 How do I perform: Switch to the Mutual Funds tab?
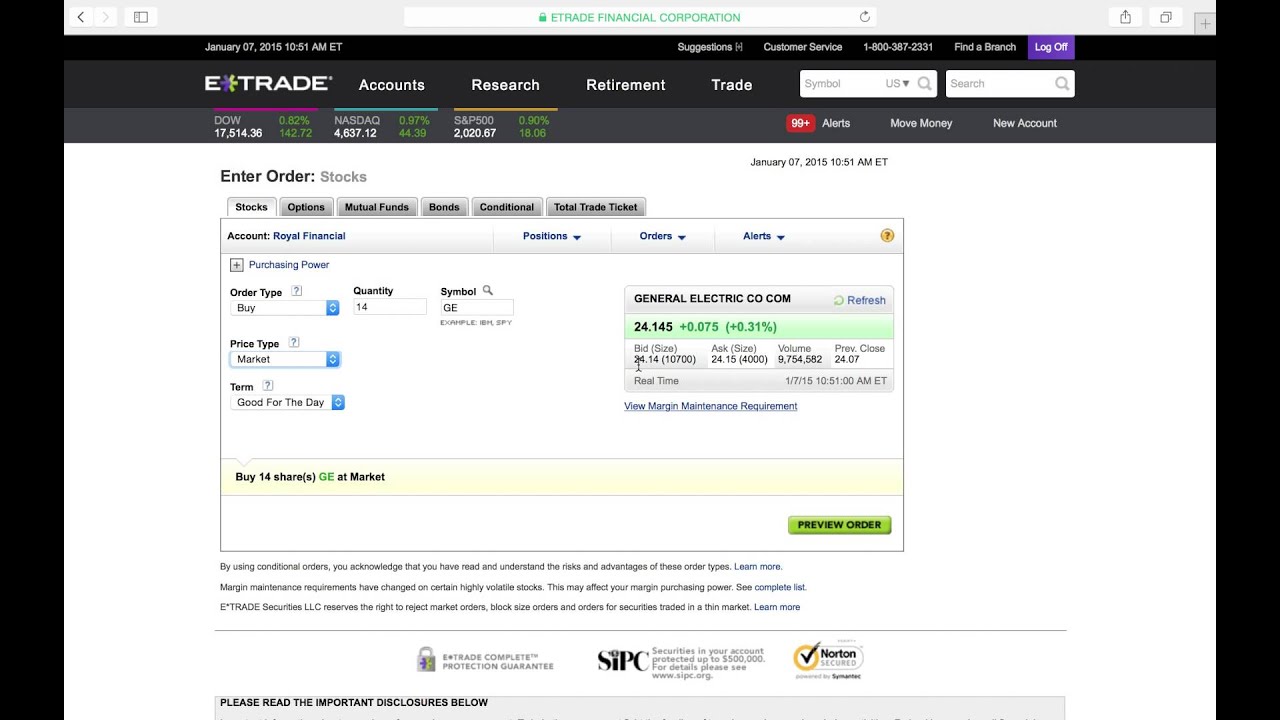point(377,207)
